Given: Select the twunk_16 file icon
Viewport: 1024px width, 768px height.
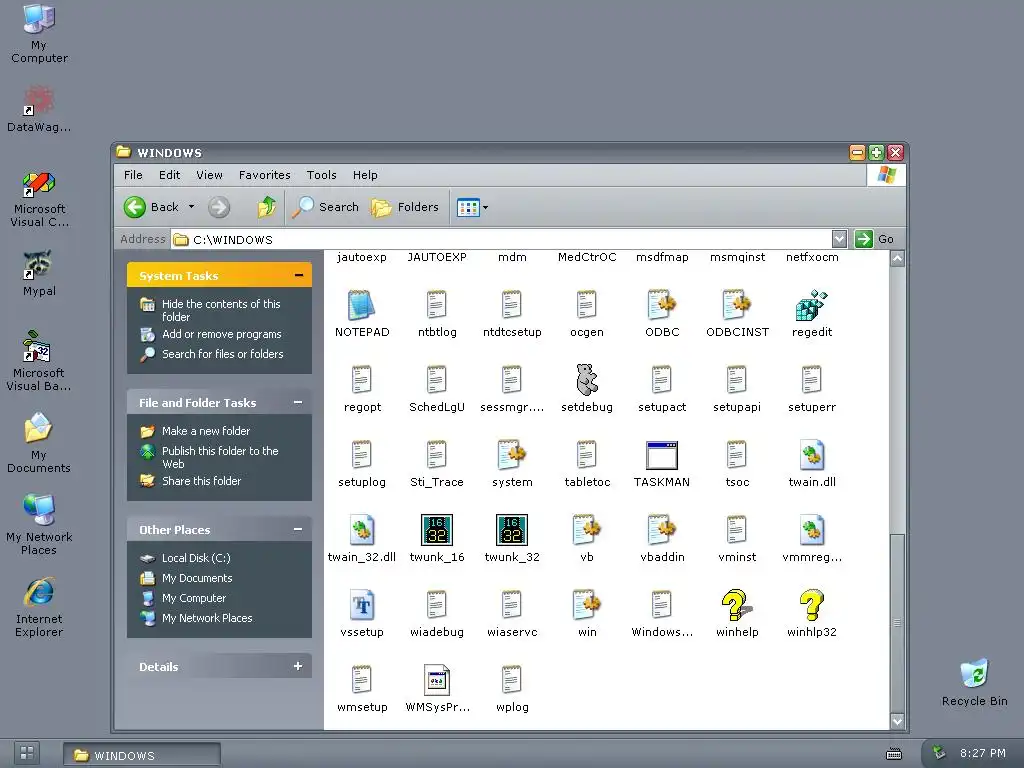Looking at the screenshot, I should coord(437,530).
